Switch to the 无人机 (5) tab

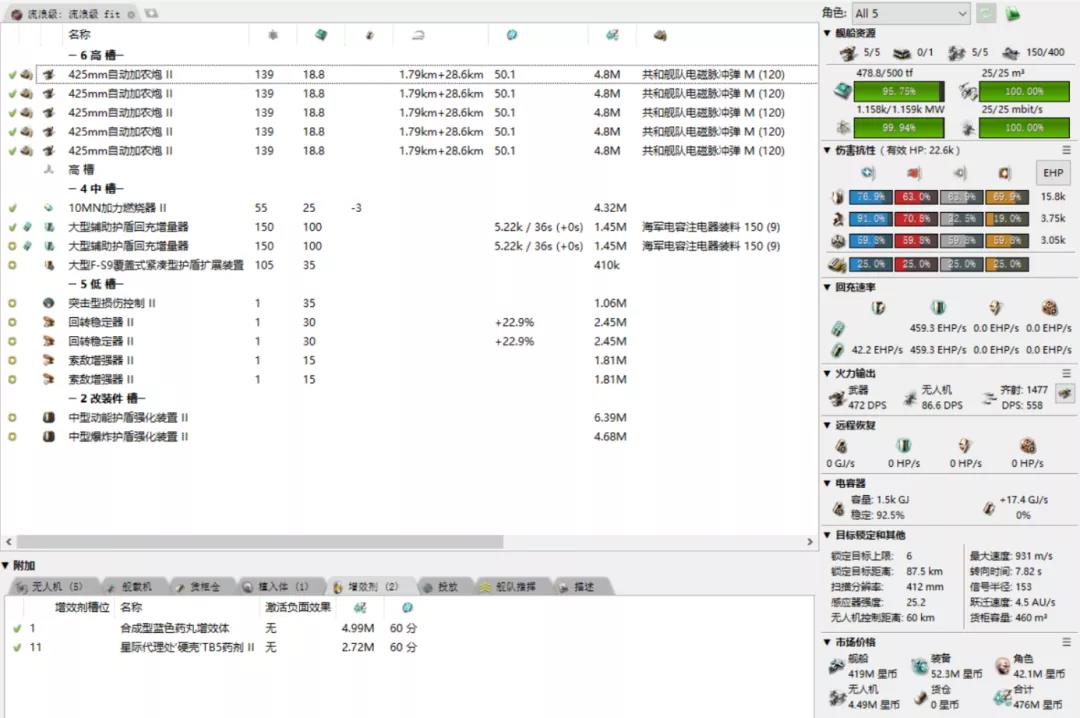tap(50, 587)
